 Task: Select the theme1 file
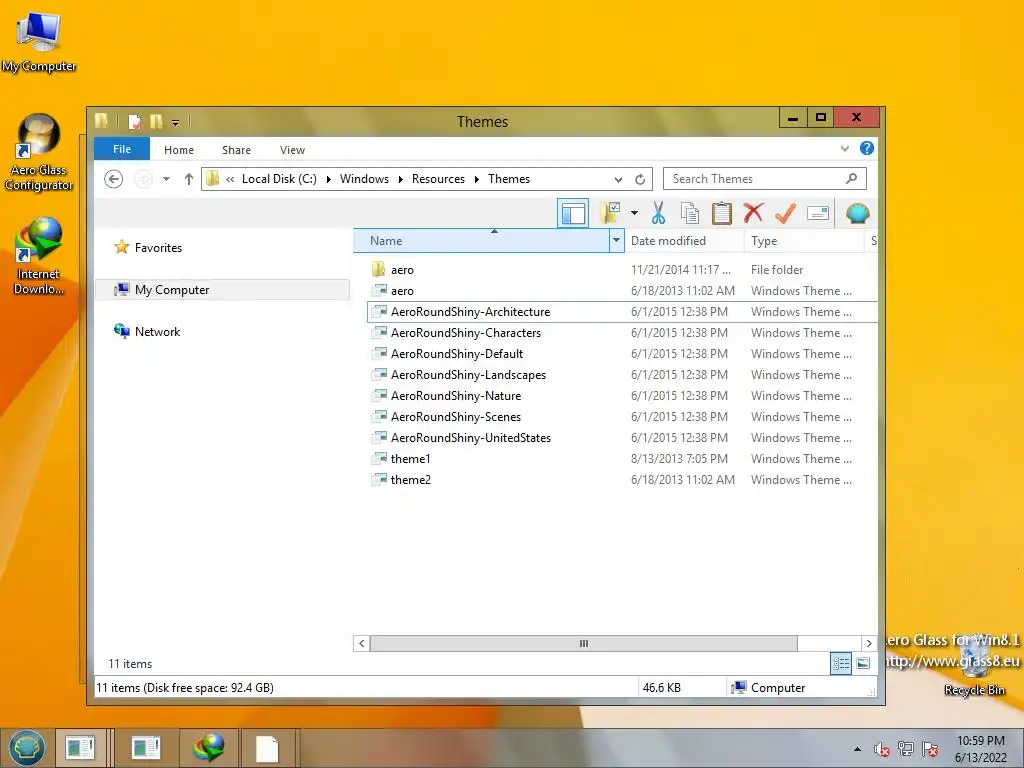410,458
